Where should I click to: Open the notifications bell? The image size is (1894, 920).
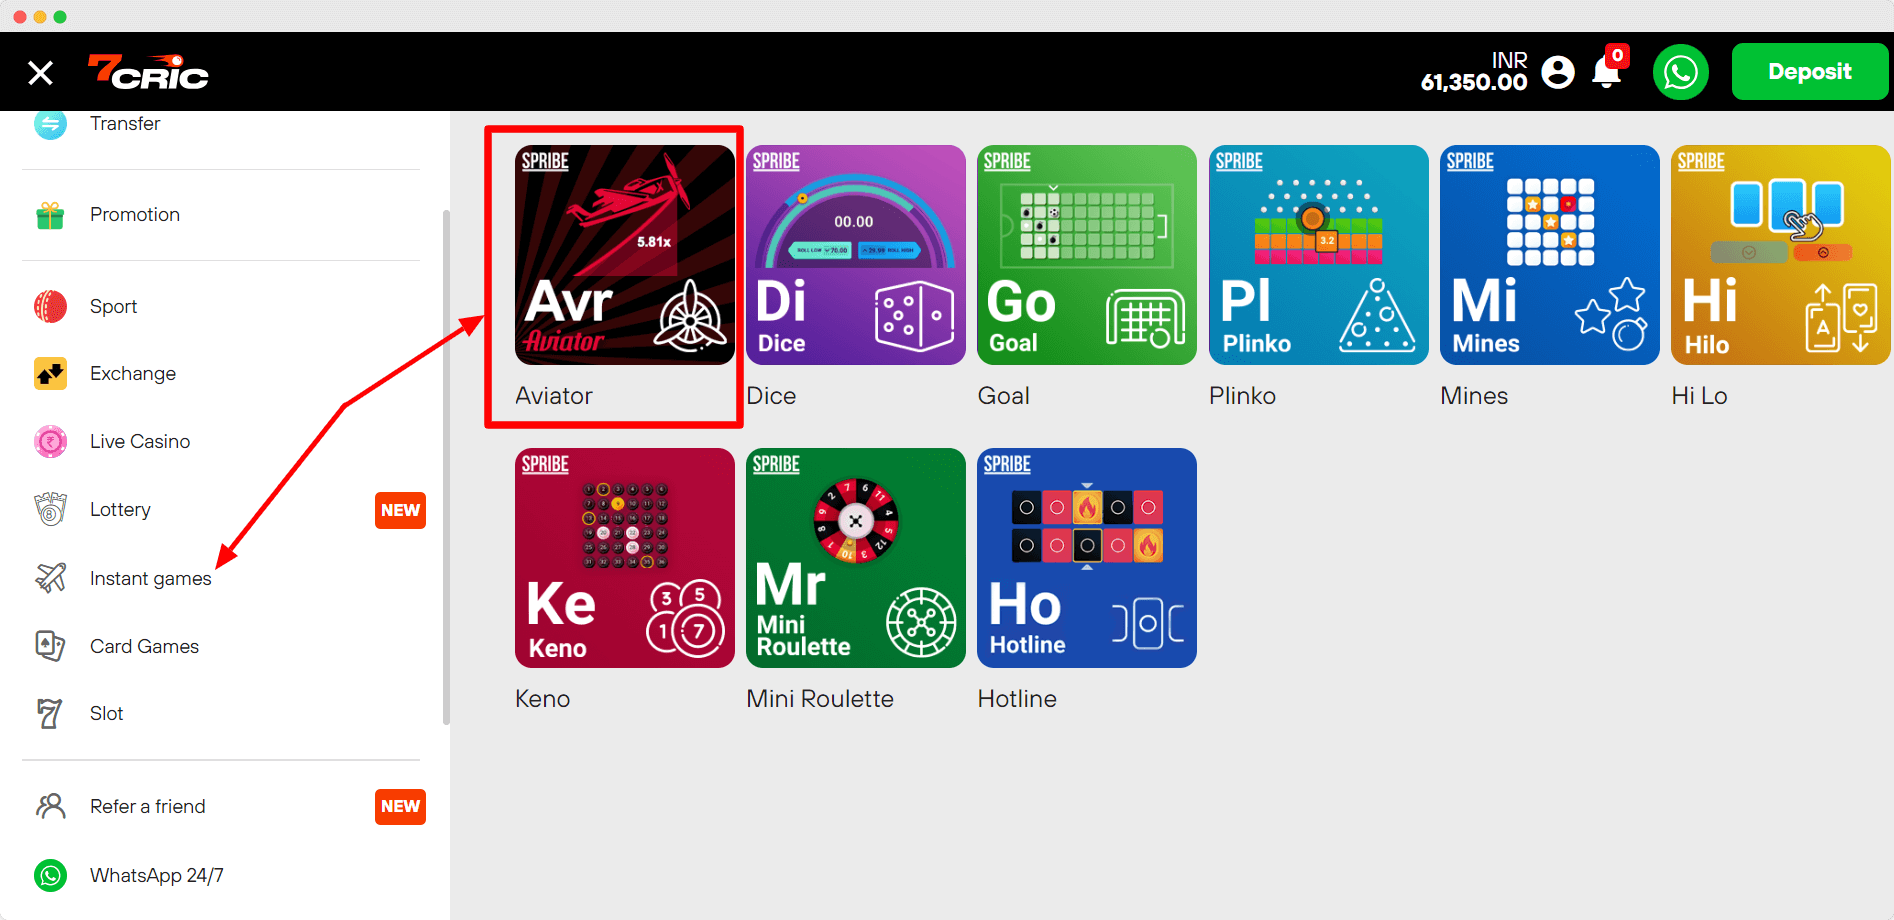(x=1607, y=72)
